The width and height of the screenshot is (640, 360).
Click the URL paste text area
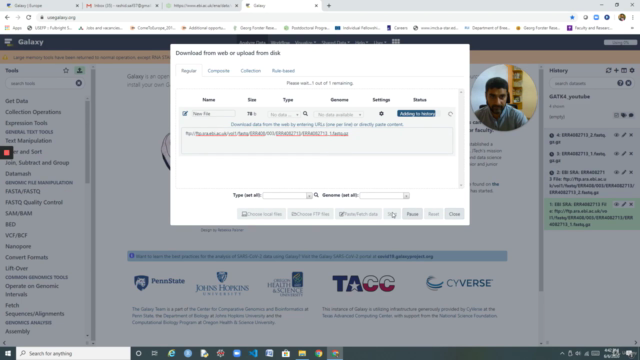[317, 140]
